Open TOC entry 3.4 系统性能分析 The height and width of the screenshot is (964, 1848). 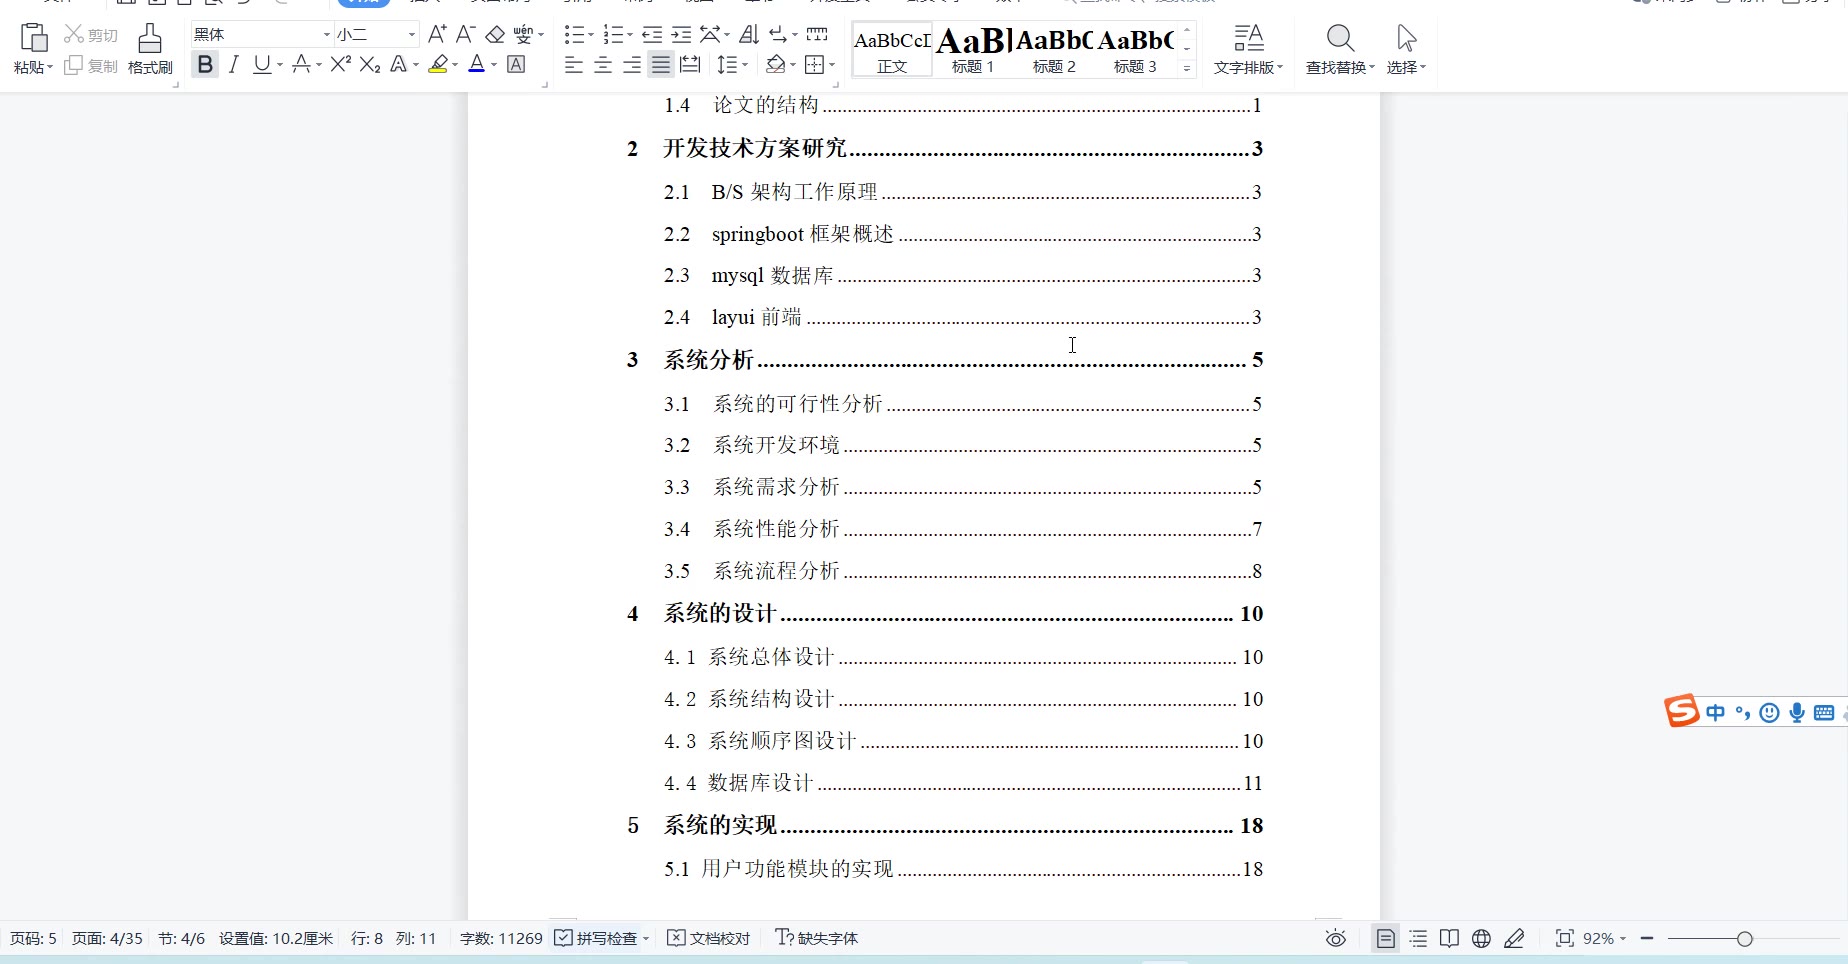963,529
